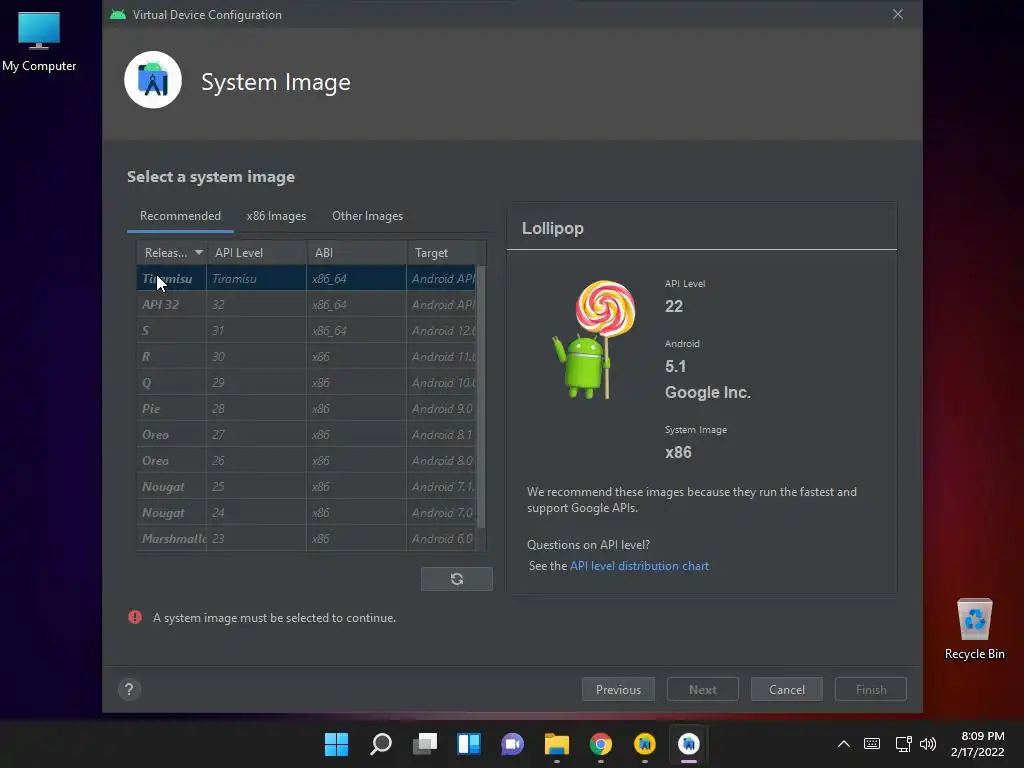Open File Explorer from taskbar
The width and height of the screenshot is (1024, 768).
tap(557, 744)
